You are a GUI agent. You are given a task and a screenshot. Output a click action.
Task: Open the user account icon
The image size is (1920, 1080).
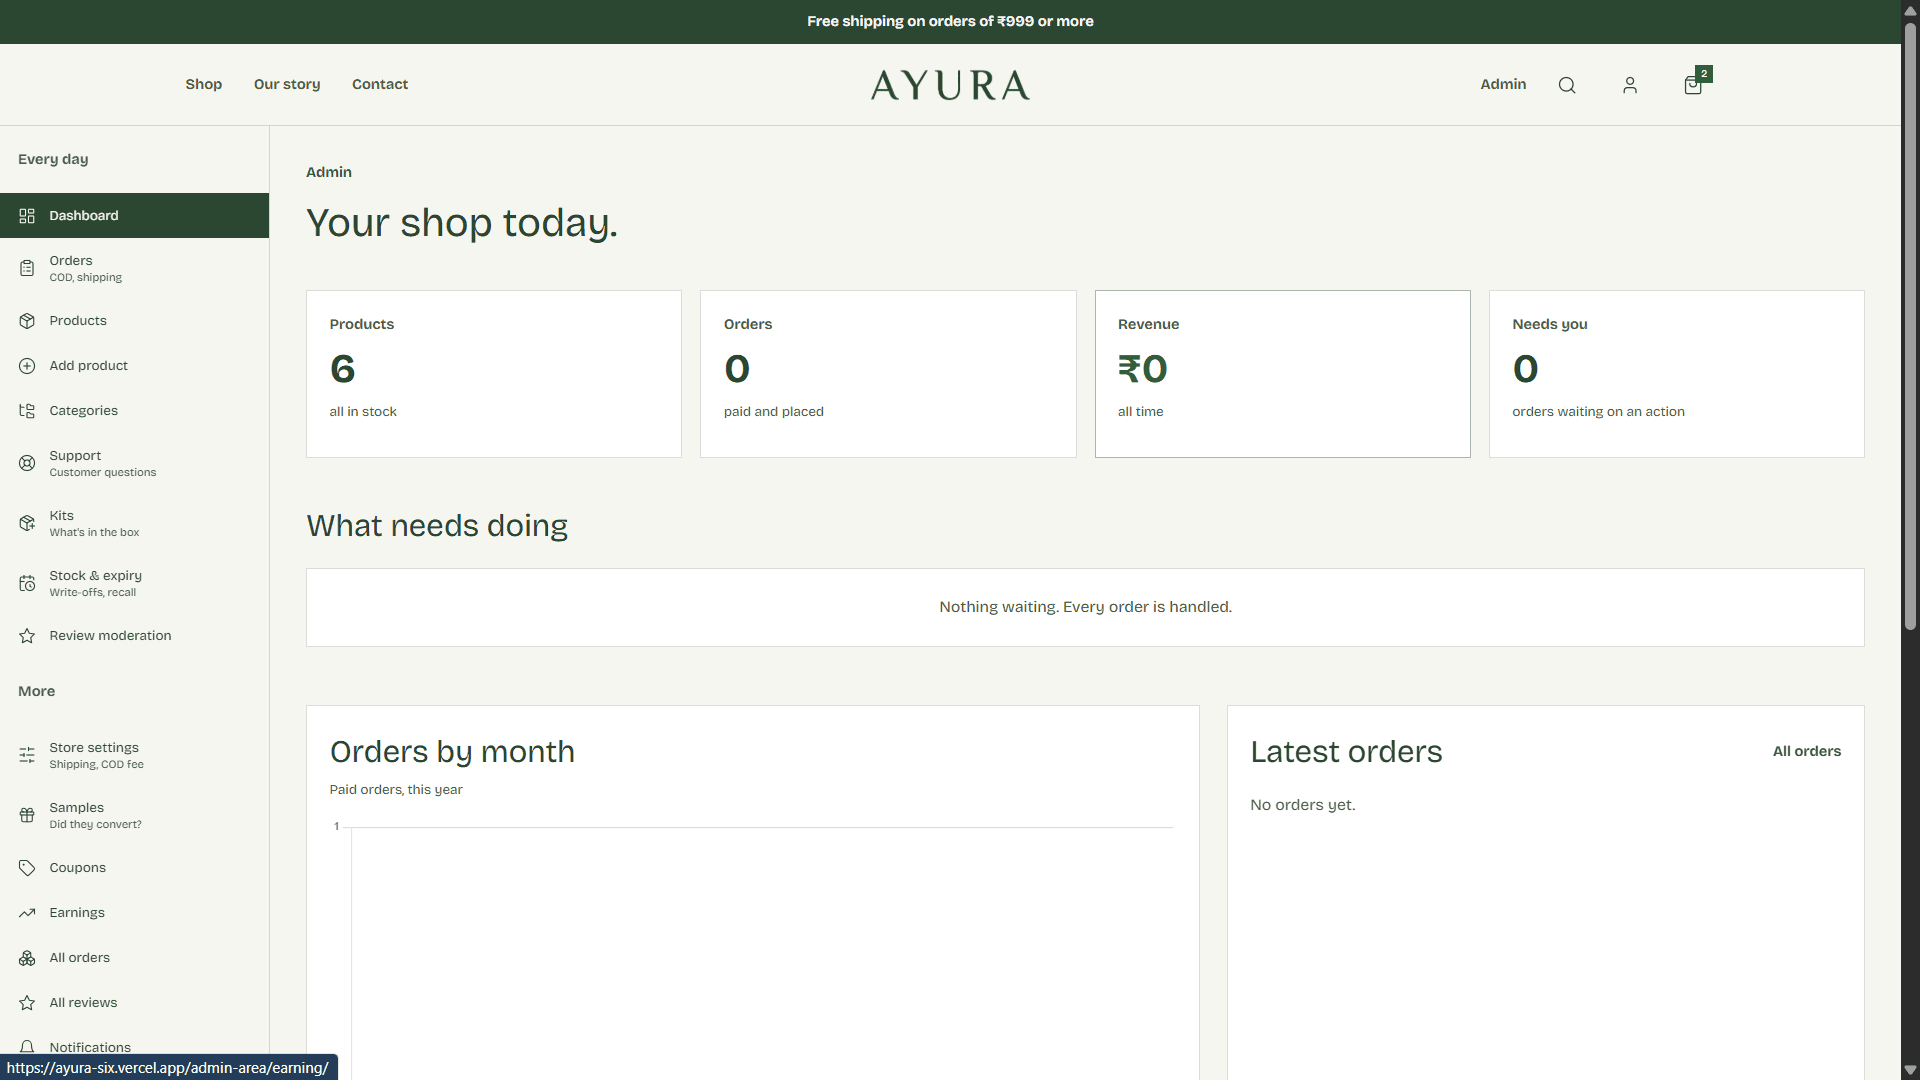click(1630, 85)
